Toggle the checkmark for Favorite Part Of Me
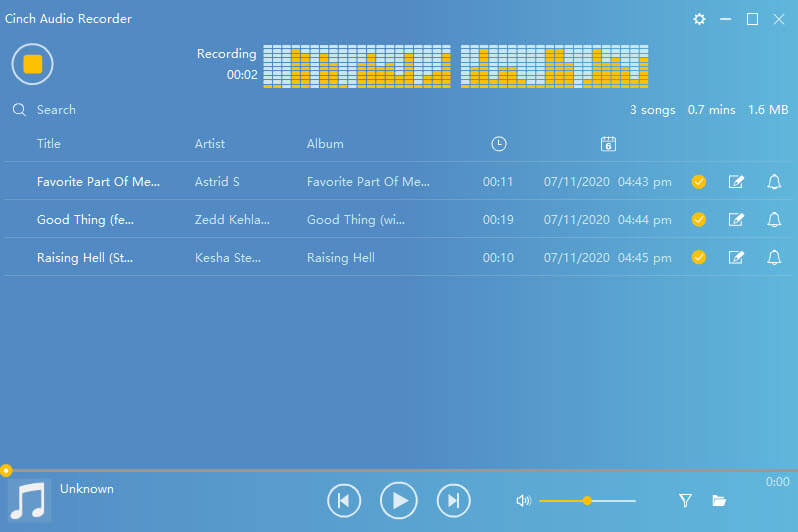 click(699, 182)
